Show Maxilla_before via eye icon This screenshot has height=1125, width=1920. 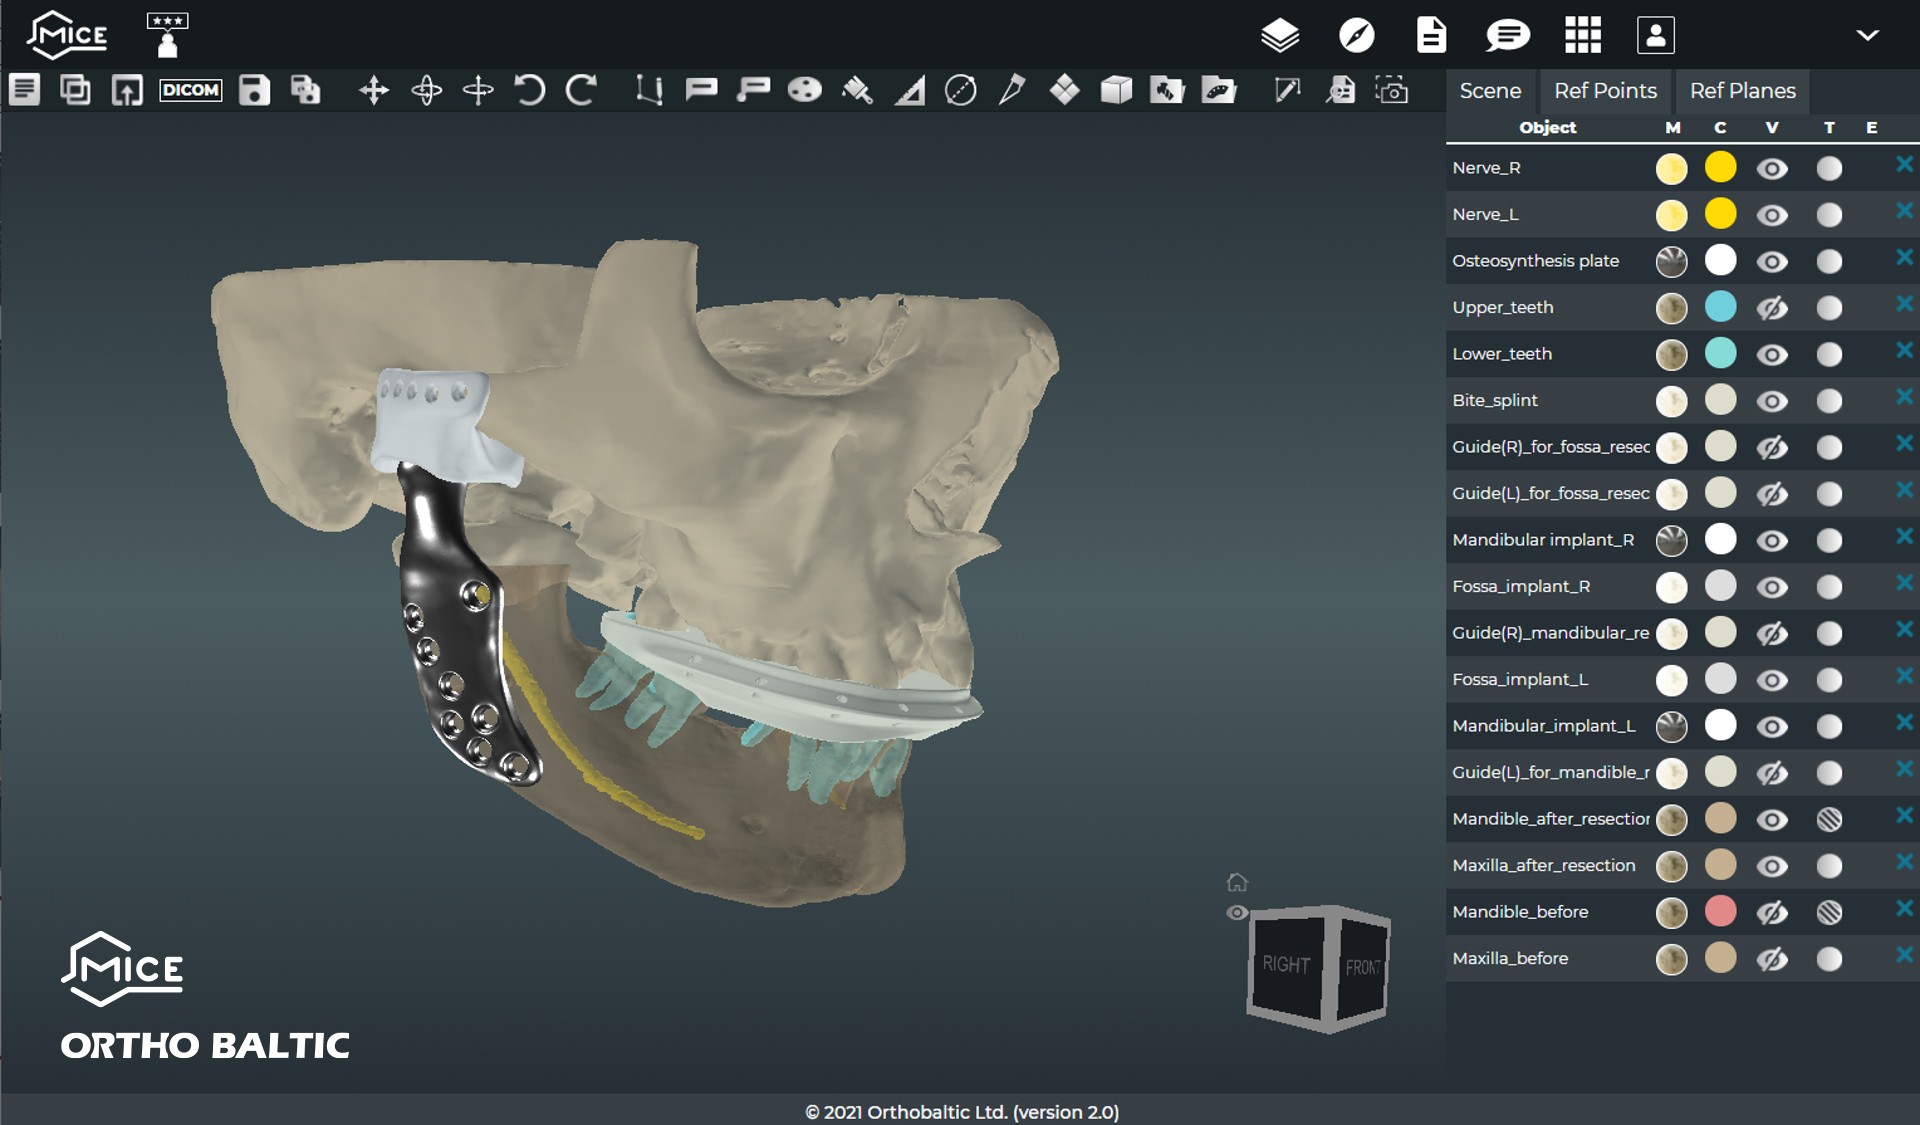click(x=1772, y=959)
